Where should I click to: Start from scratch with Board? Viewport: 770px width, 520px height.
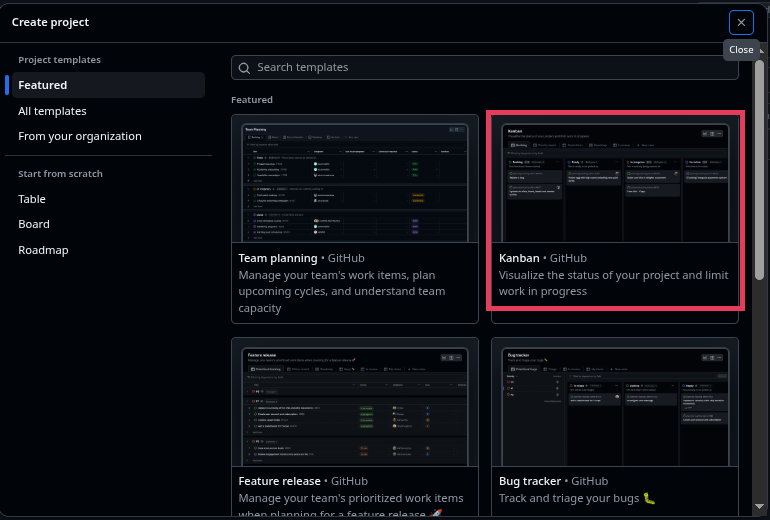click(34, 224)
